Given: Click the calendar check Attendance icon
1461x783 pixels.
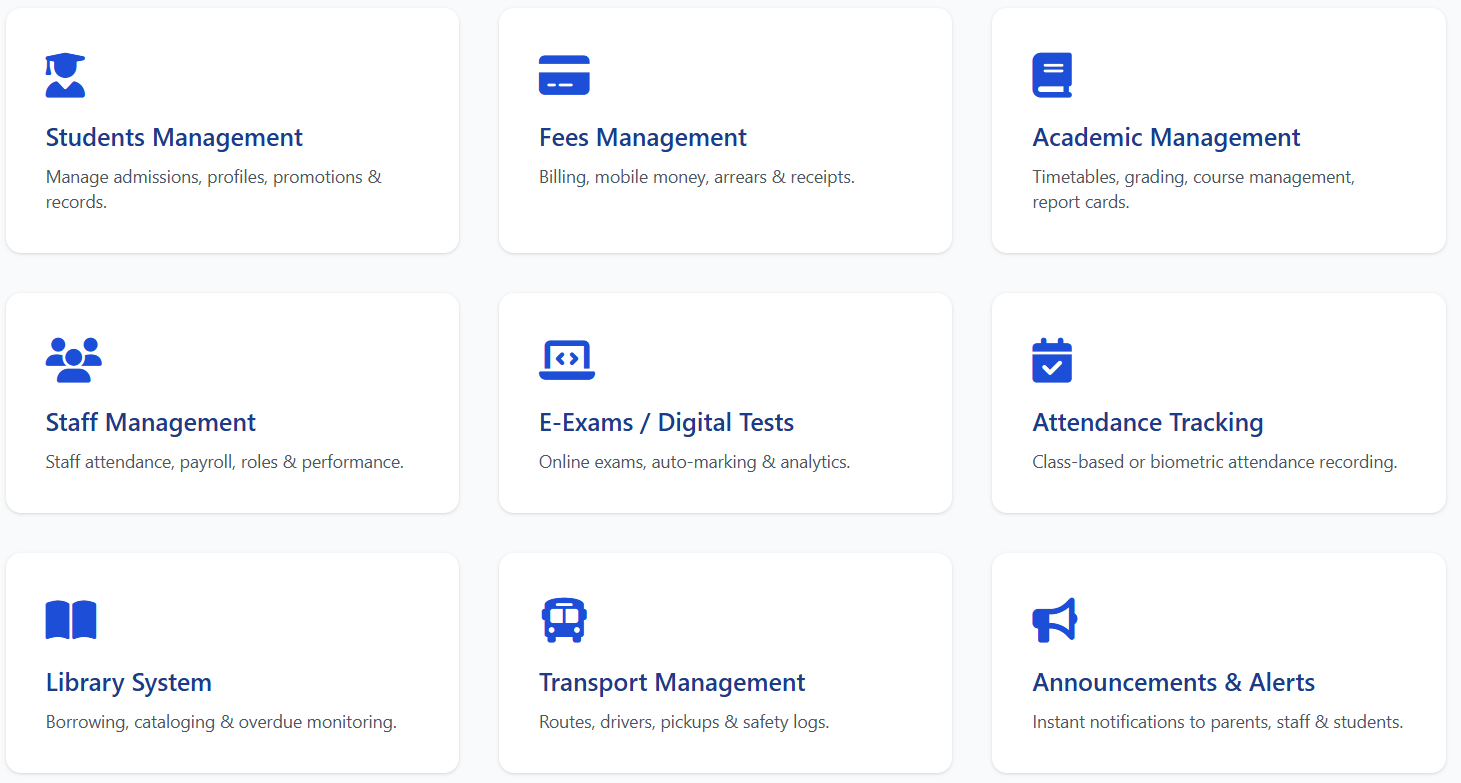Looking at the screenshot, I should click(x=1052, y=360).
